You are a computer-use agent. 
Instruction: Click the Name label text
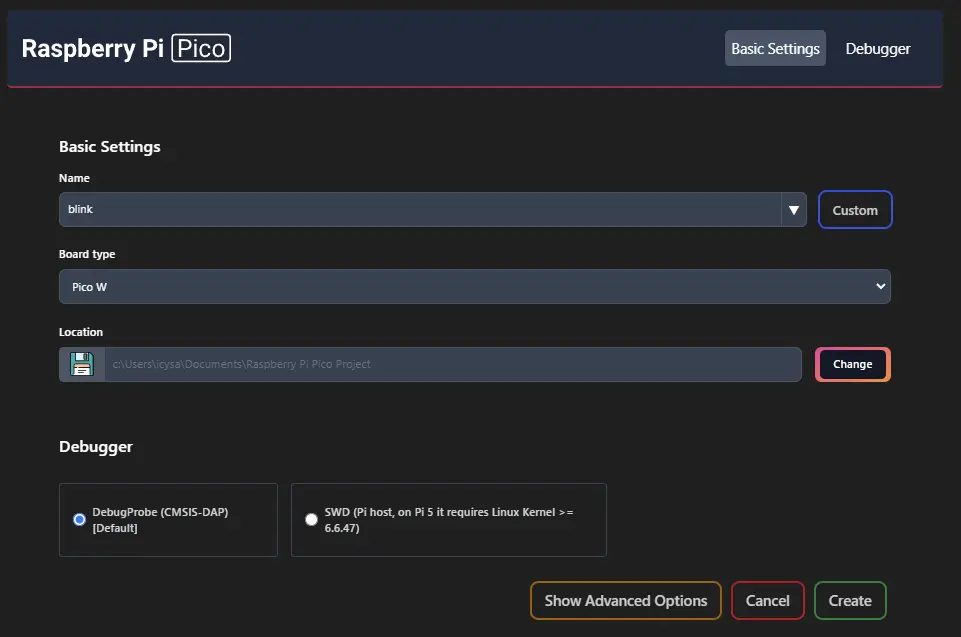point(74,178)
